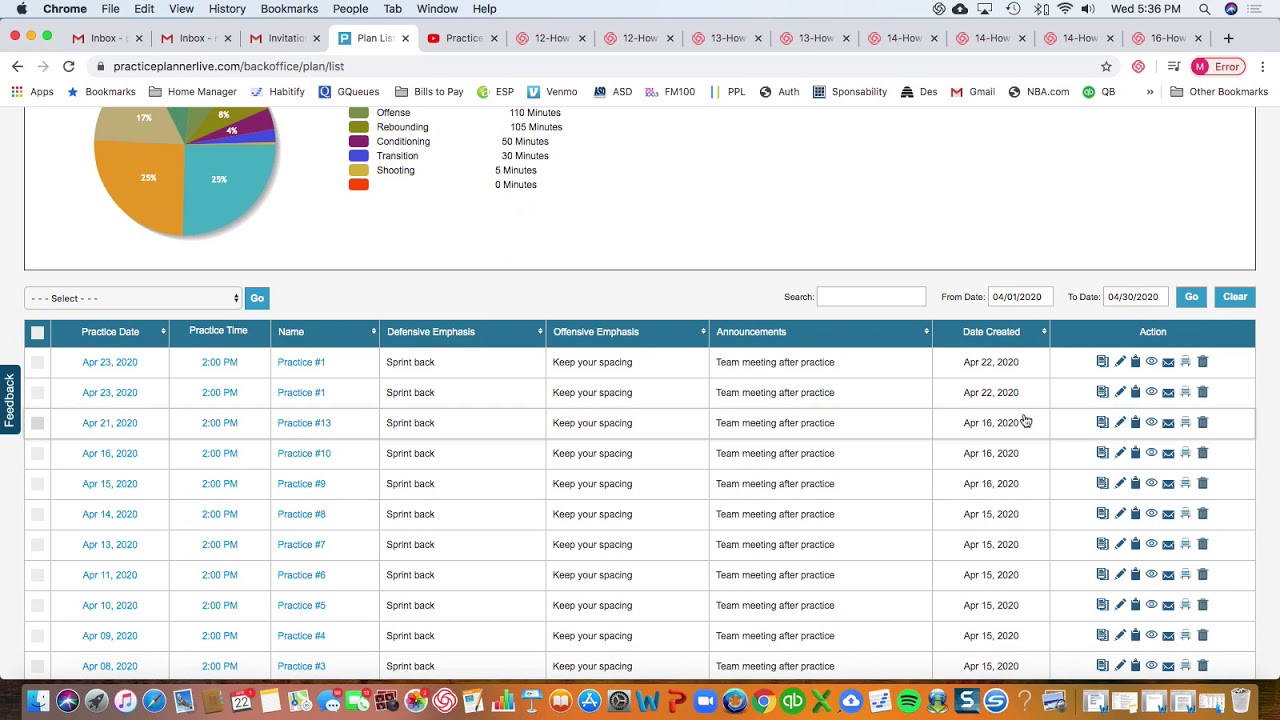
Task: Open the Practice #13 link
Action: pos(304,423)
